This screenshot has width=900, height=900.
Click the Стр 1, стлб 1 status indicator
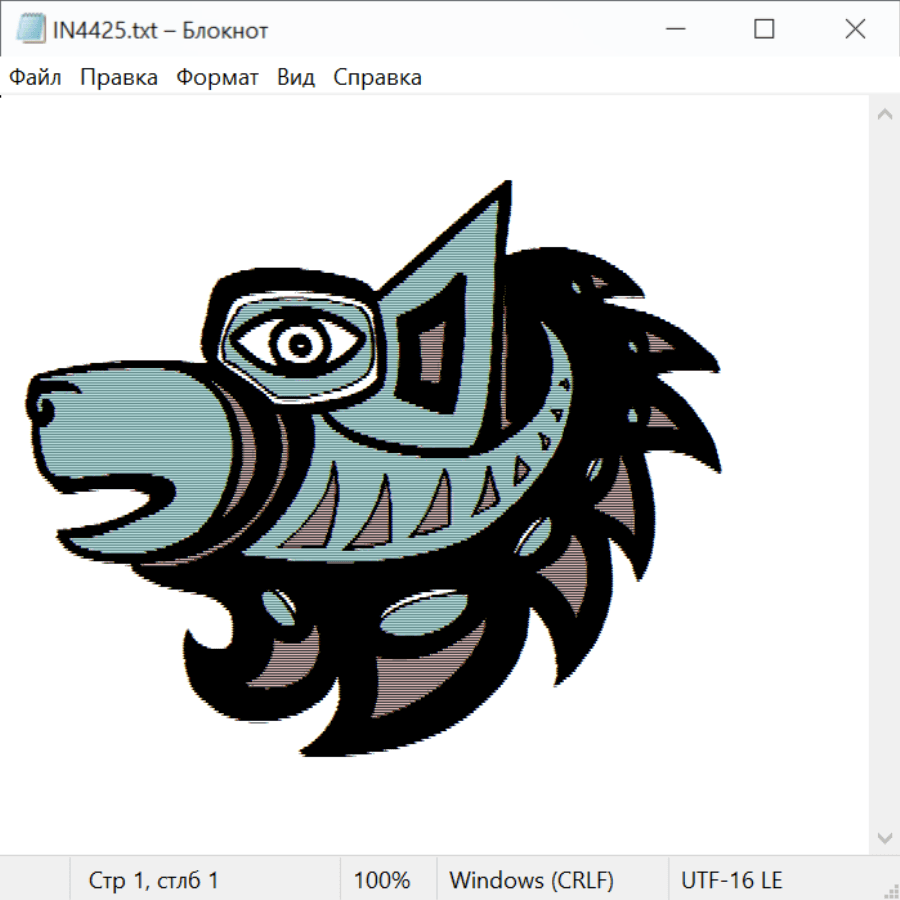point(154,880)
